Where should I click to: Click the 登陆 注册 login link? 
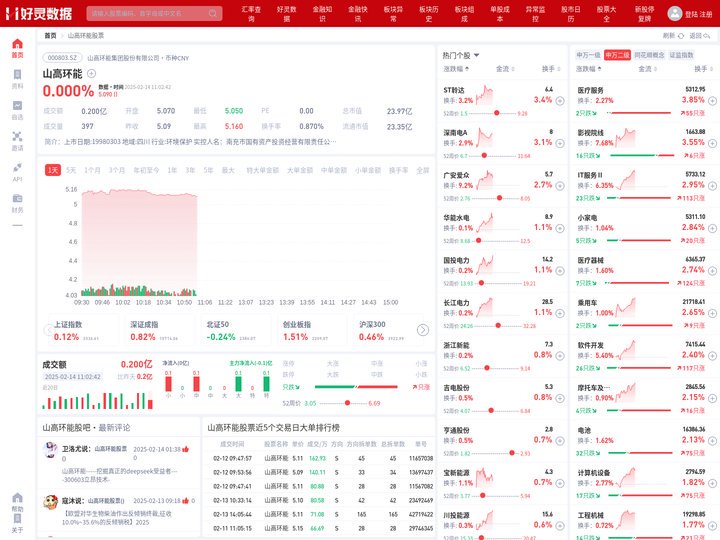tap(698, 14)
